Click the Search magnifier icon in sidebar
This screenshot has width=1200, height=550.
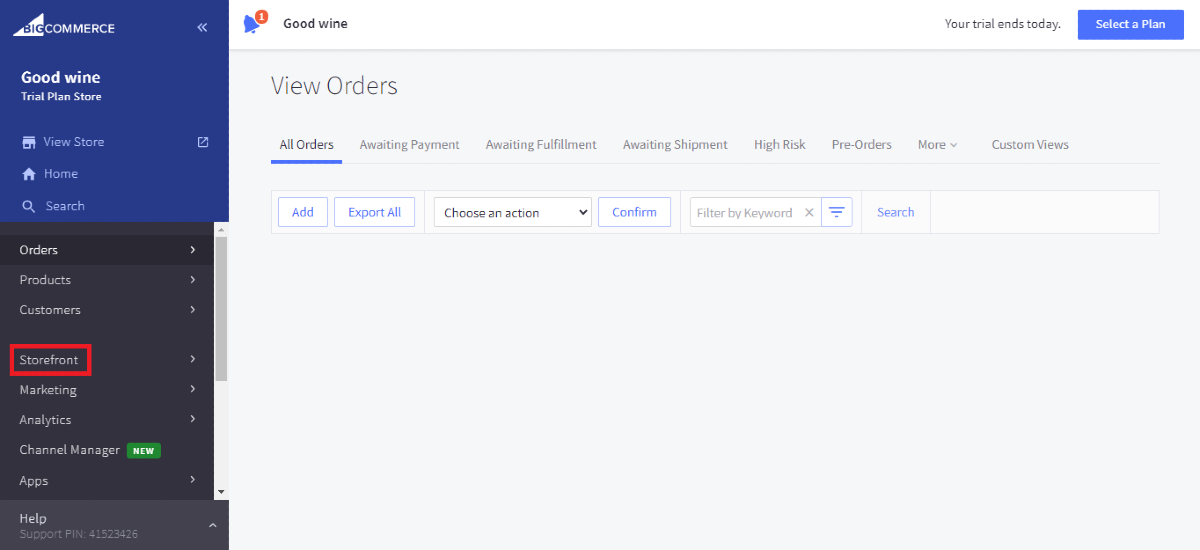tap(29, 206)
